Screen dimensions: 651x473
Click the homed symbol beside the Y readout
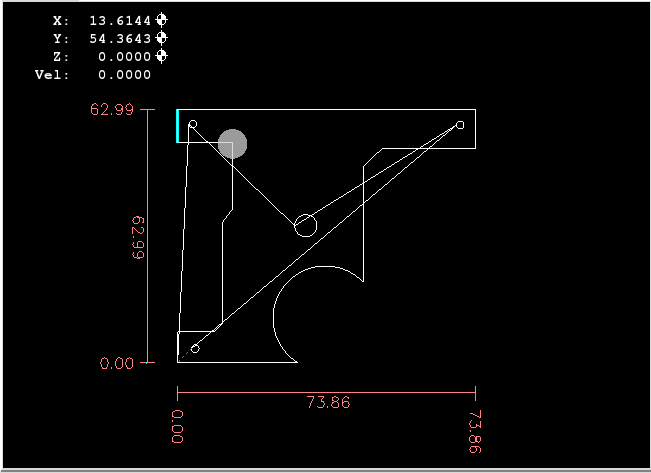[162, 38]
